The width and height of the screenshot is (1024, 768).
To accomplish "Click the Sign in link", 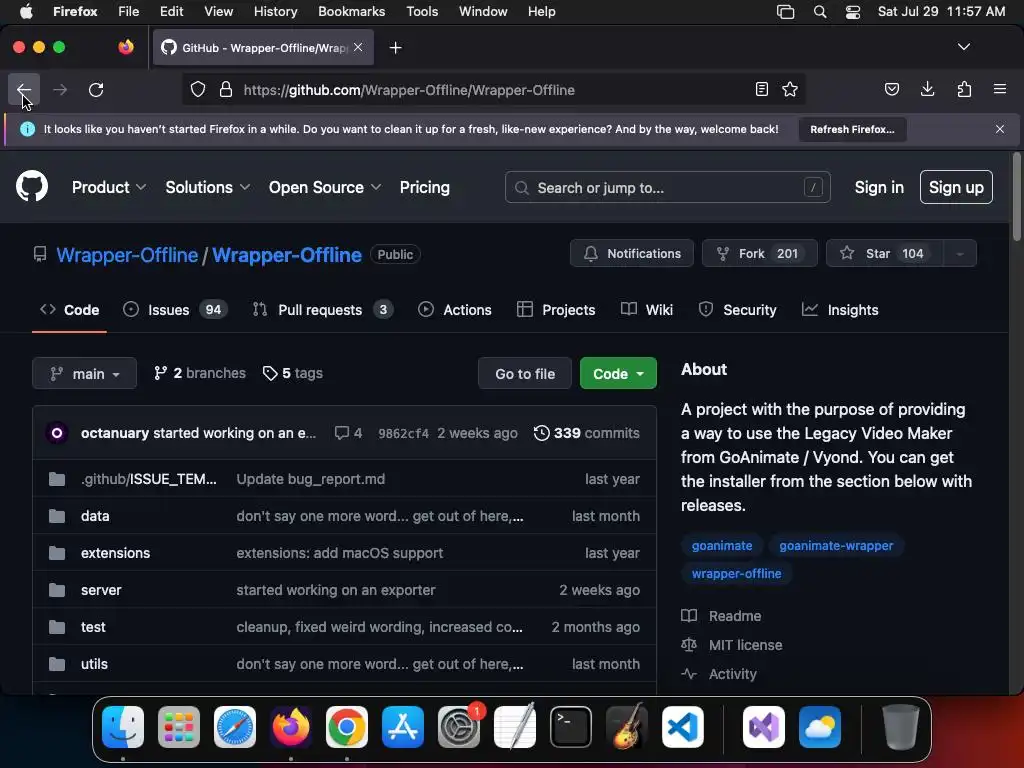I will point(879,187).
